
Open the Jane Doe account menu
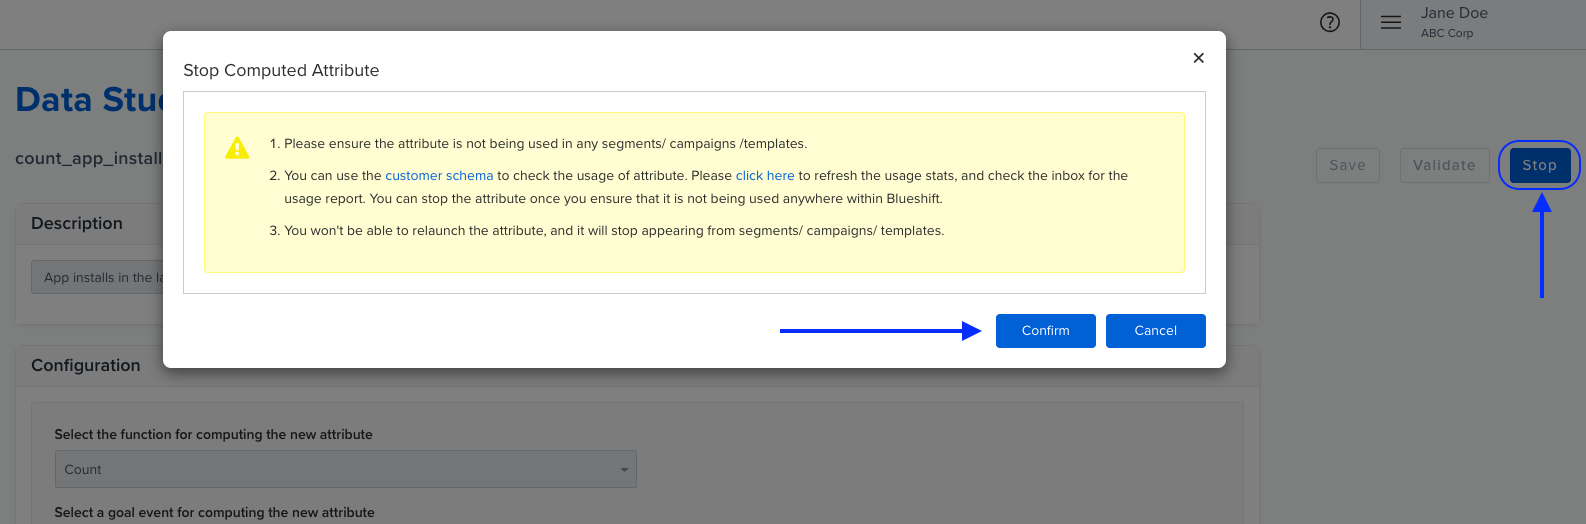click(1454, 13)
